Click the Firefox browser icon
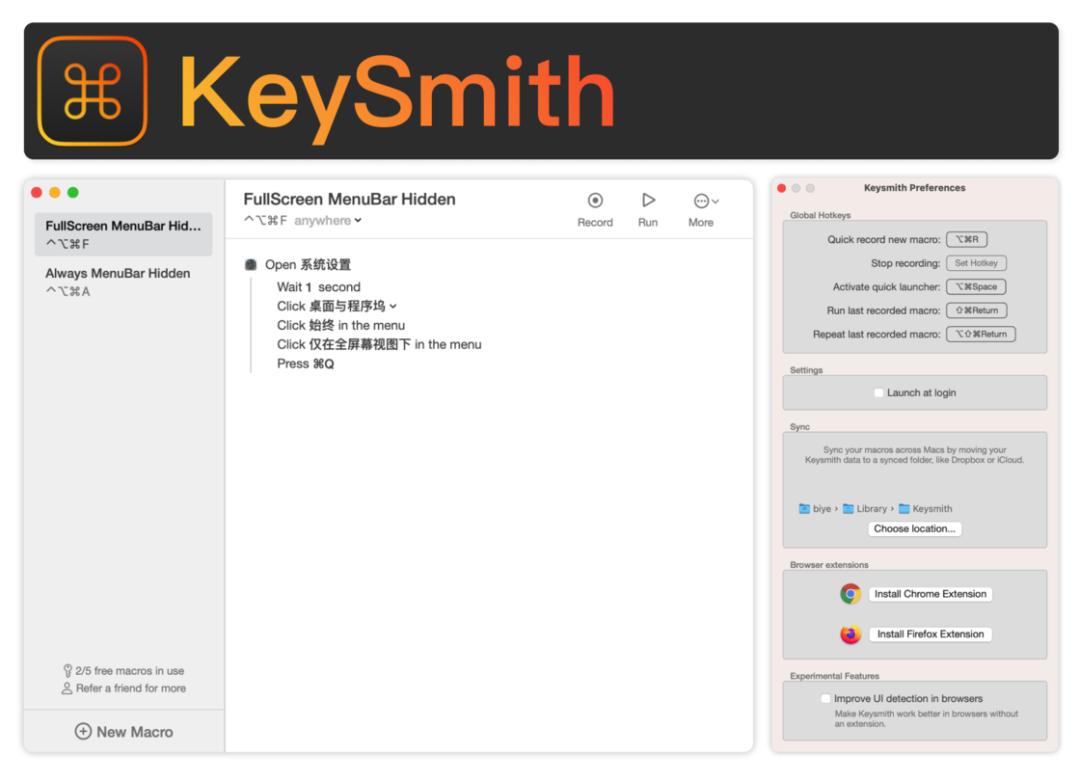 851,634
